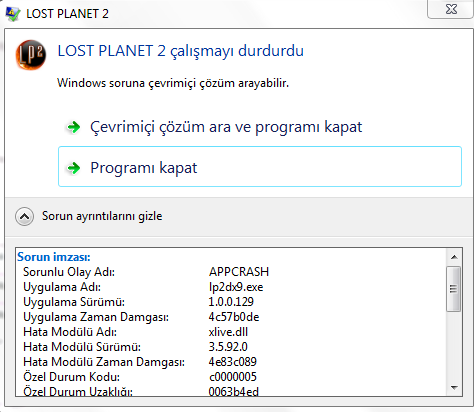
Task: Click 'Windows soruna çevrimiçi çözüm arayabilir.' text
Action: 173,83
